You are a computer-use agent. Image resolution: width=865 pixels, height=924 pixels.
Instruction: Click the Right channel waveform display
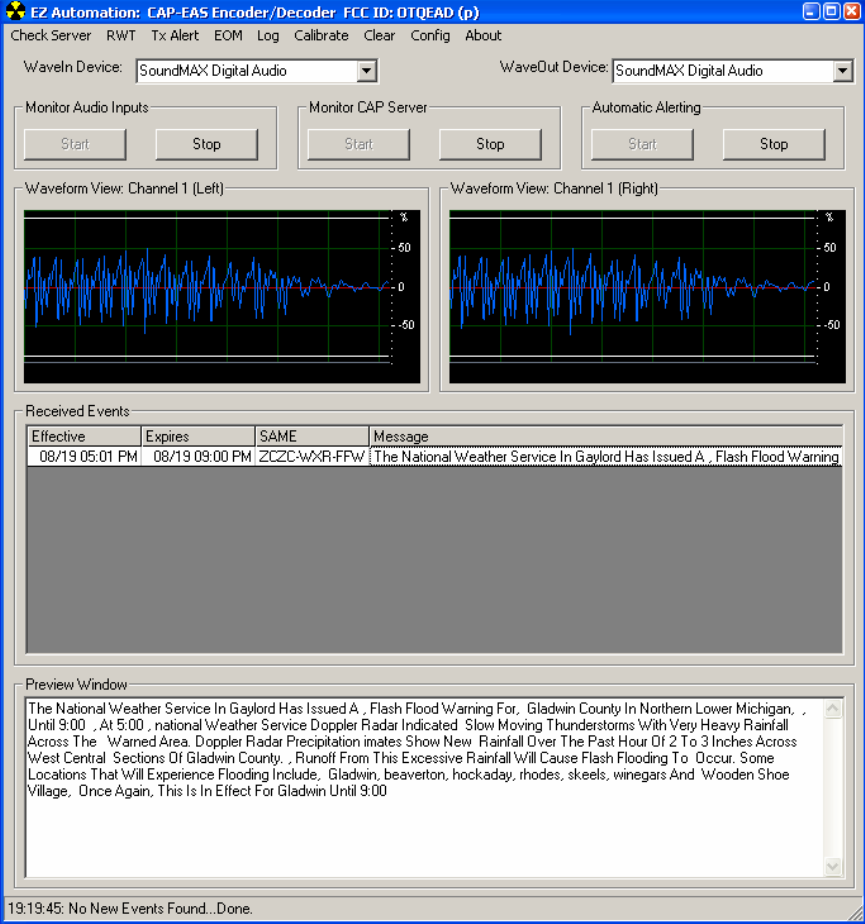coord(648,296)
